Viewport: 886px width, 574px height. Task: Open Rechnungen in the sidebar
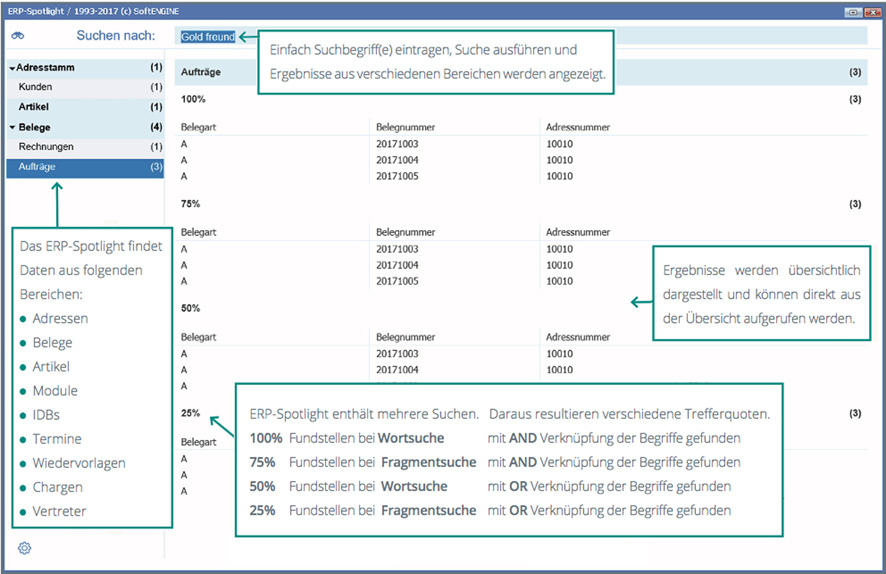[x=46, y=147]
